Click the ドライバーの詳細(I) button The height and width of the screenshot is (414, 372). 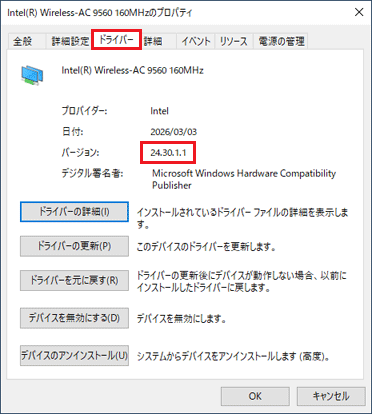74,212
